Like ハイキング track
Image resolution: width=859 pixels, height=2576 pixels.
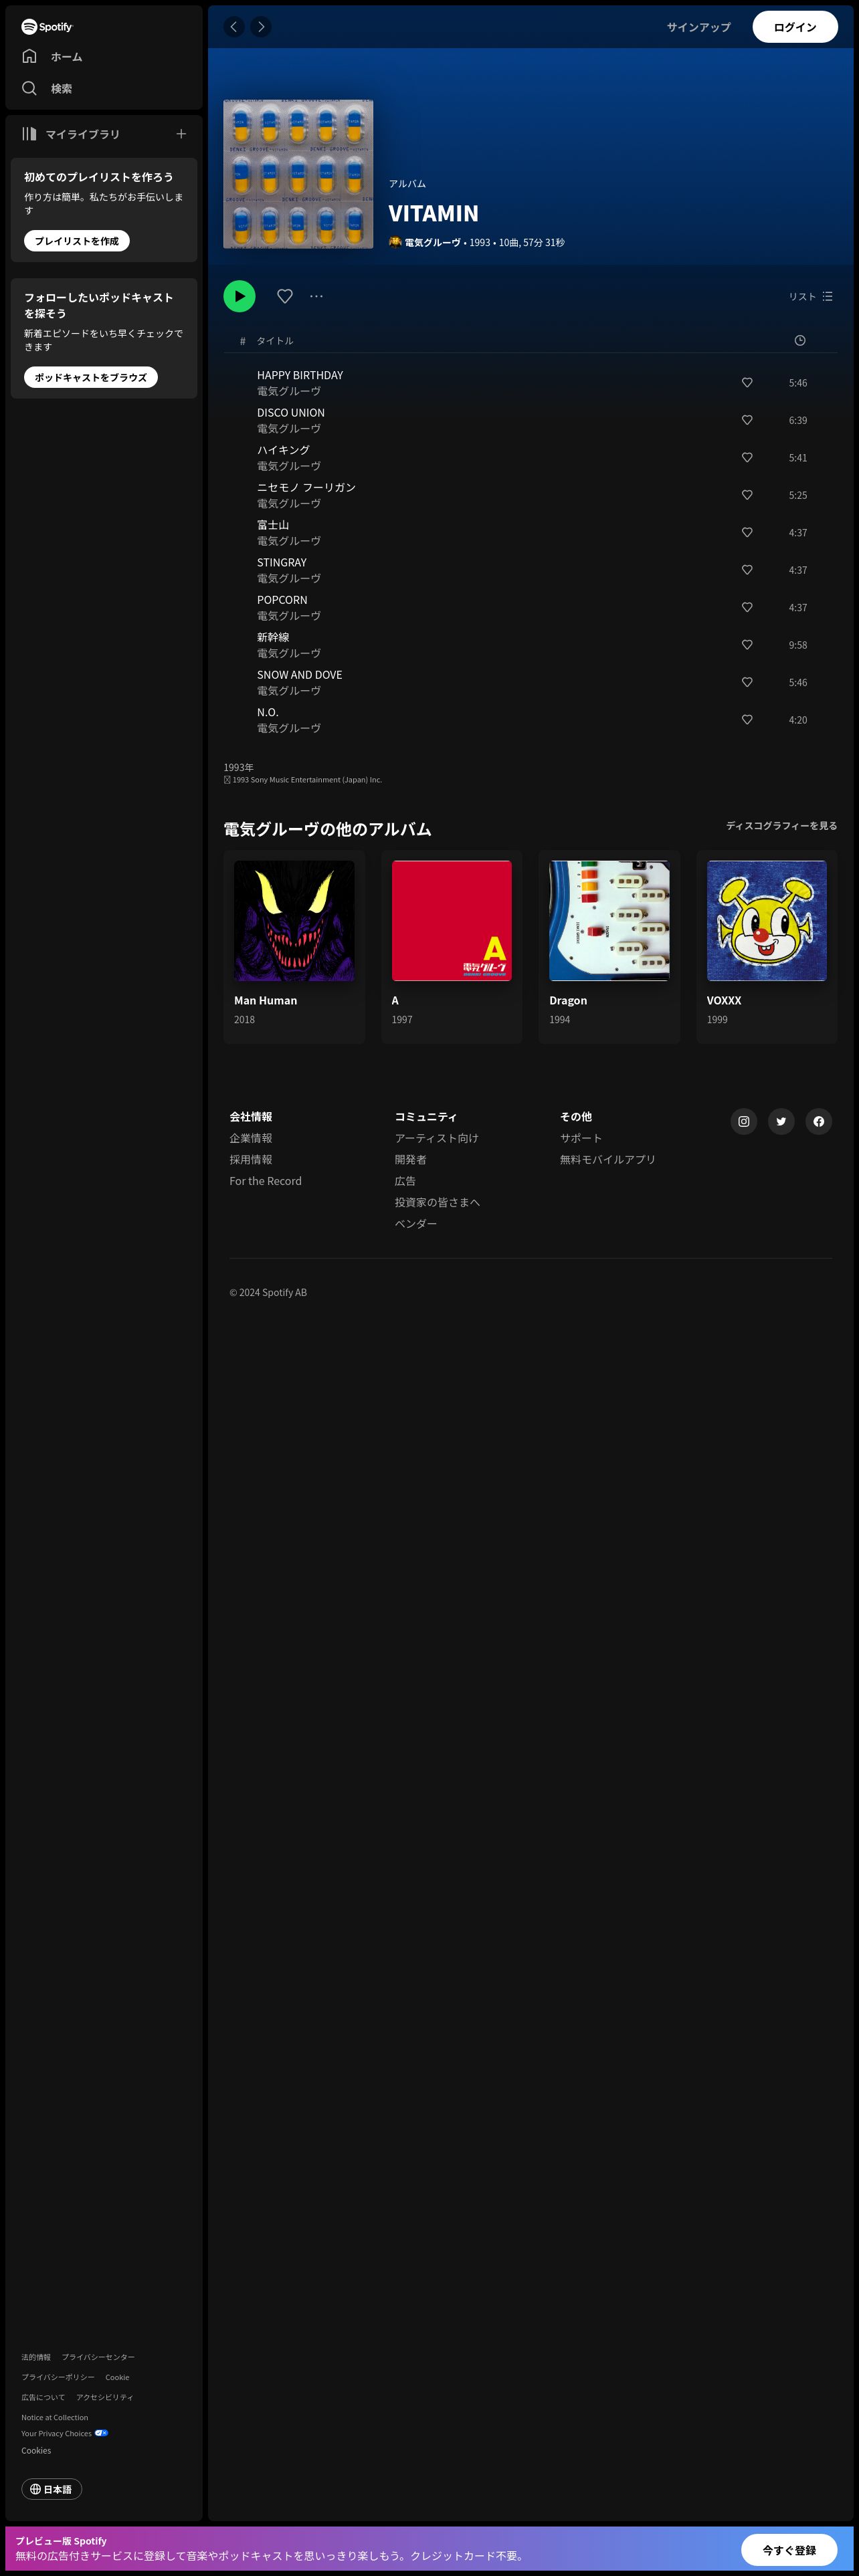point(747,458)
